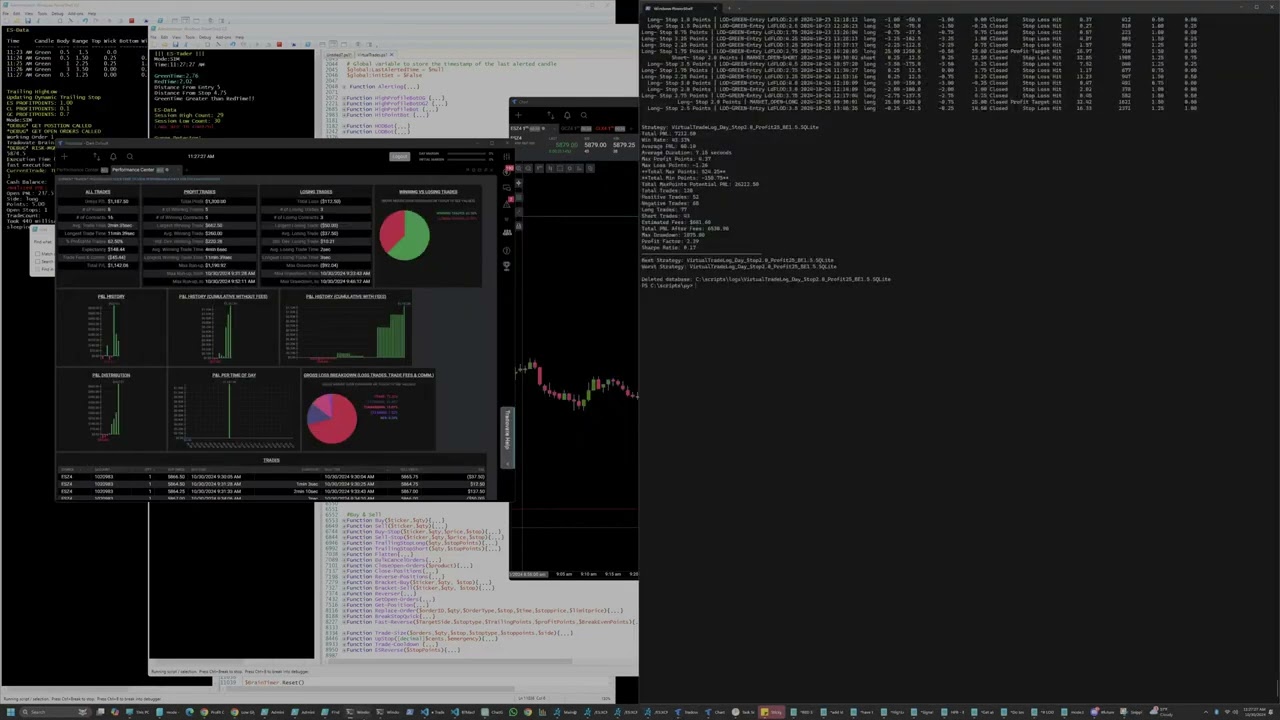The width and height of the screenshot is (1280, 720).
Task: Open the Snippi taskbar item
Action: [x=1131, y=712]
